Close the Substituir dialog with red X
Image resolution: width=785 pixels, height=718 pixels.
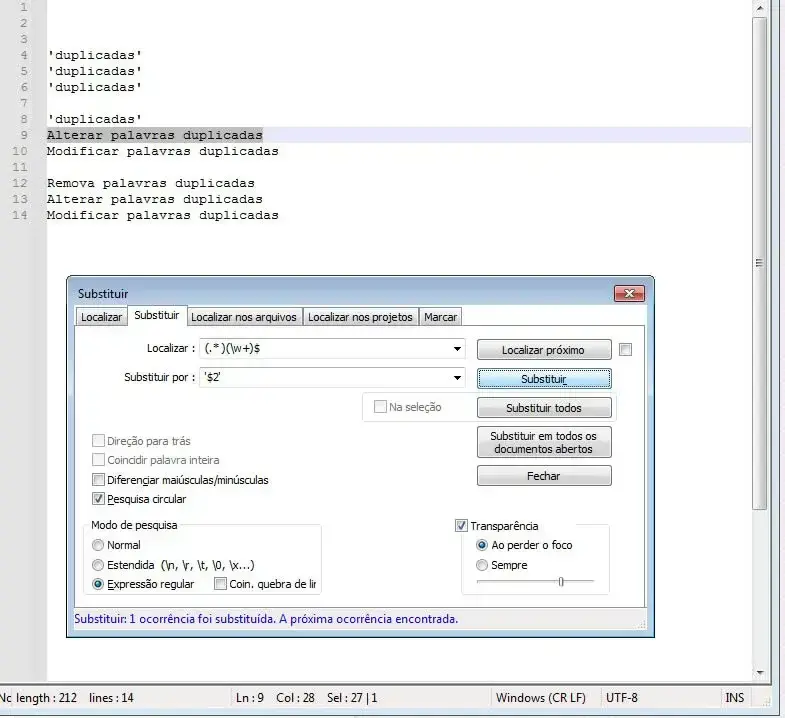tap(629, 293)
